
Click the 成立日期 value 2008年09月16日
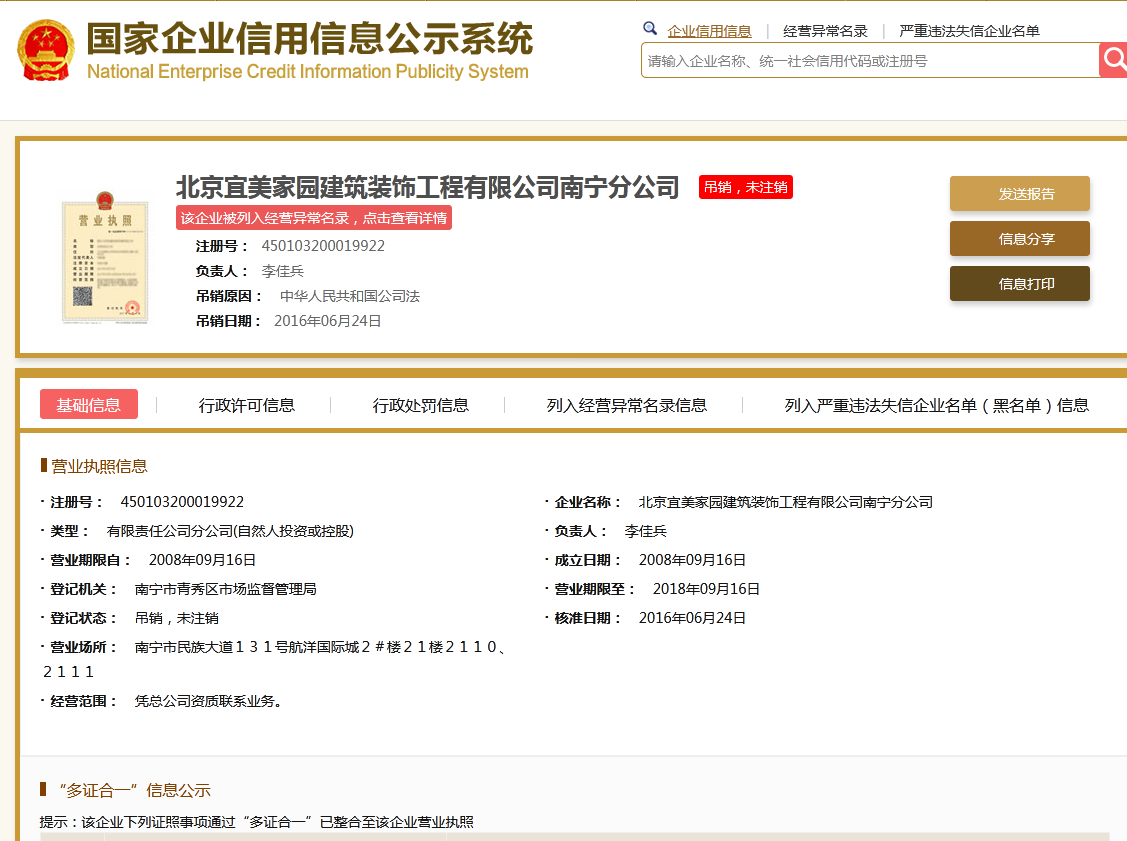tap(692, 560)
